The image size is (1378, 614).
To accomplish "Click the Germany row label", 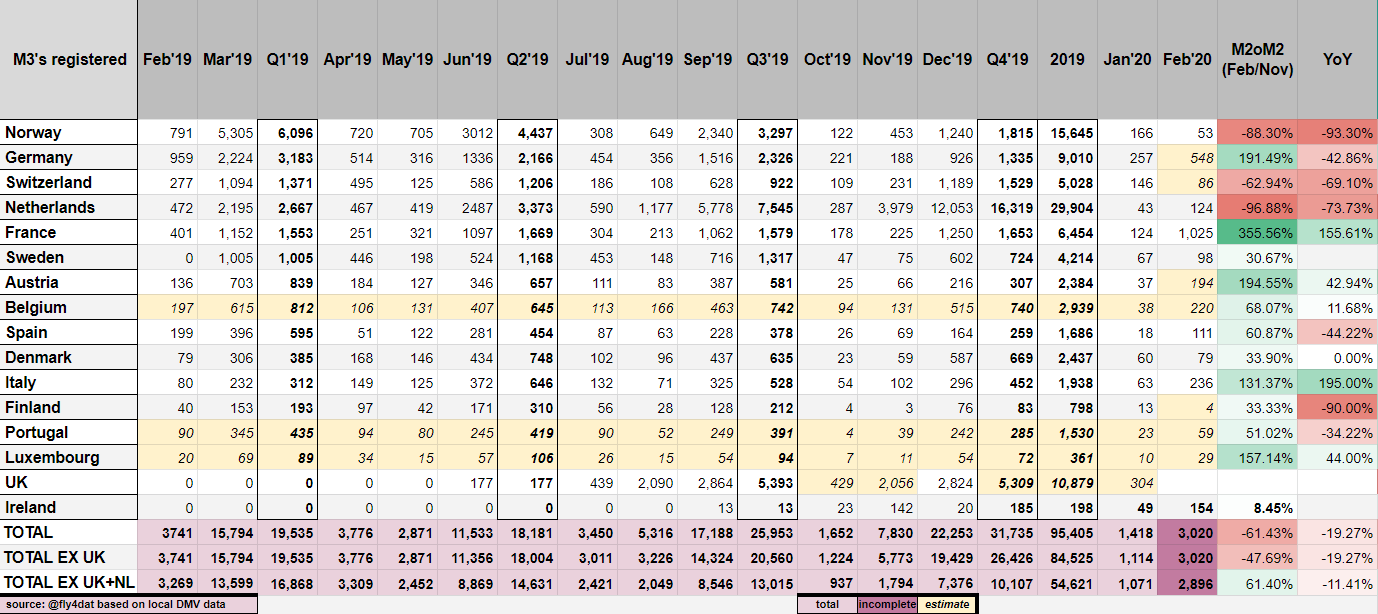I will click(x=69, y=157).
